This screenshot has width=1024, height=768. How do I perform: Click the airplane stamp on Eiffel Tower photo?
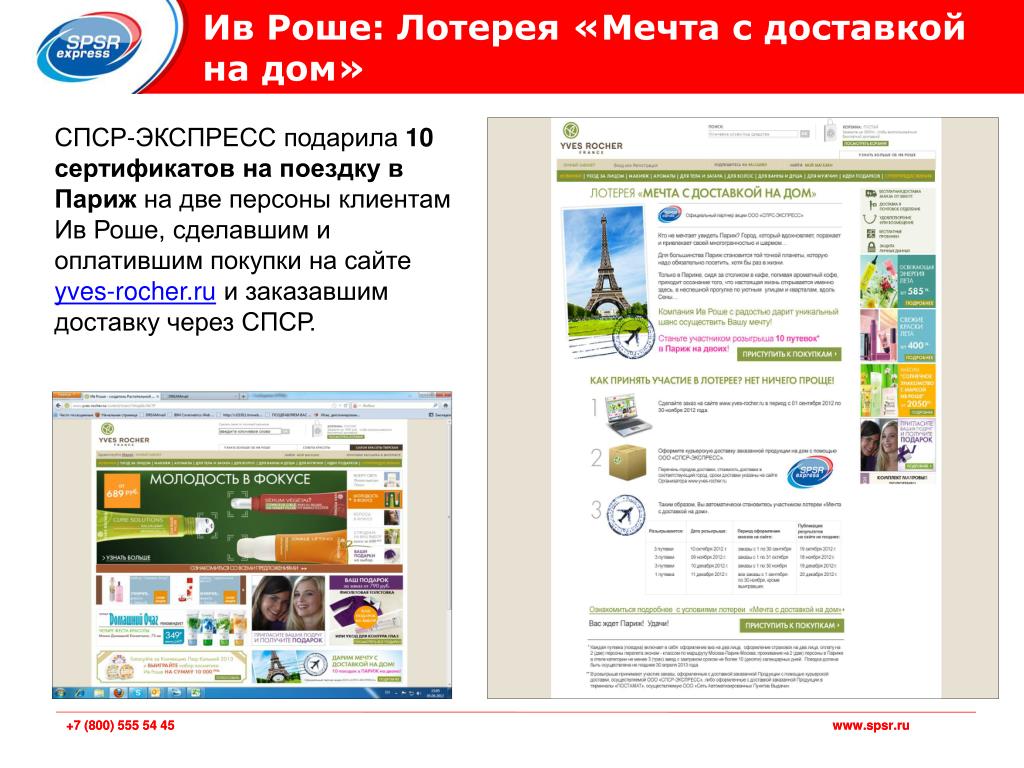[632, 337]
